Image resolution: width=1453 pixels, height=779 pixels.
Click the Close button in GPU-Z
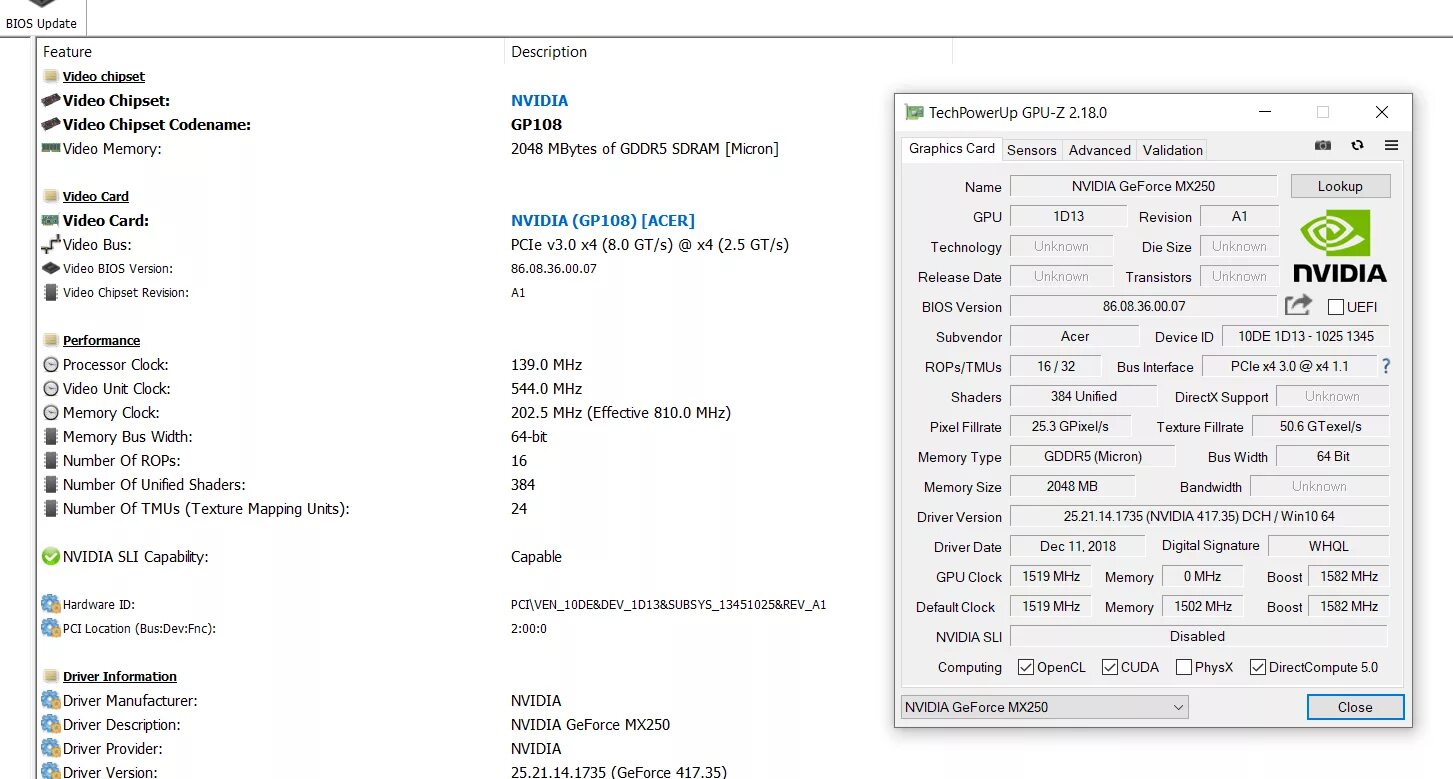pyautogui.click(x=1355, y=707)
